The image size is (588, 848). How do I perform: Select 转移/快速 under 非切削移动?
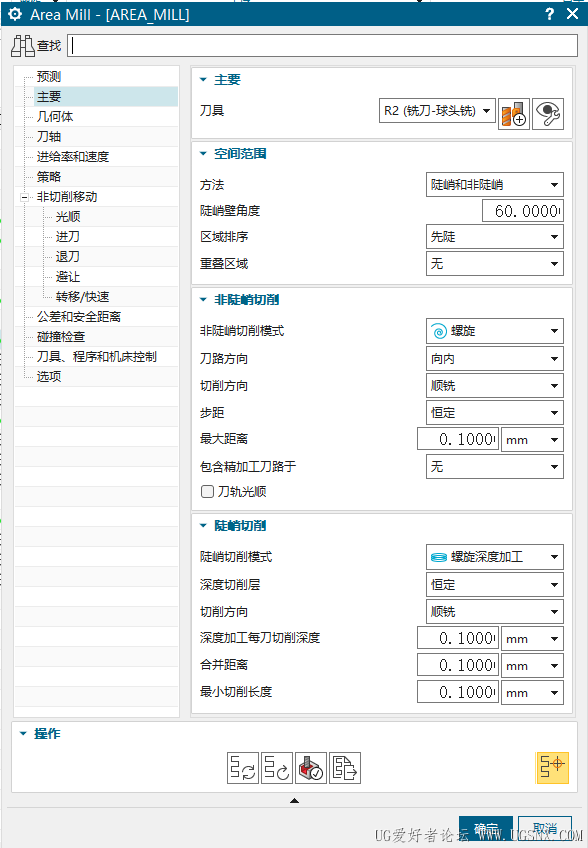pos(82,297)
